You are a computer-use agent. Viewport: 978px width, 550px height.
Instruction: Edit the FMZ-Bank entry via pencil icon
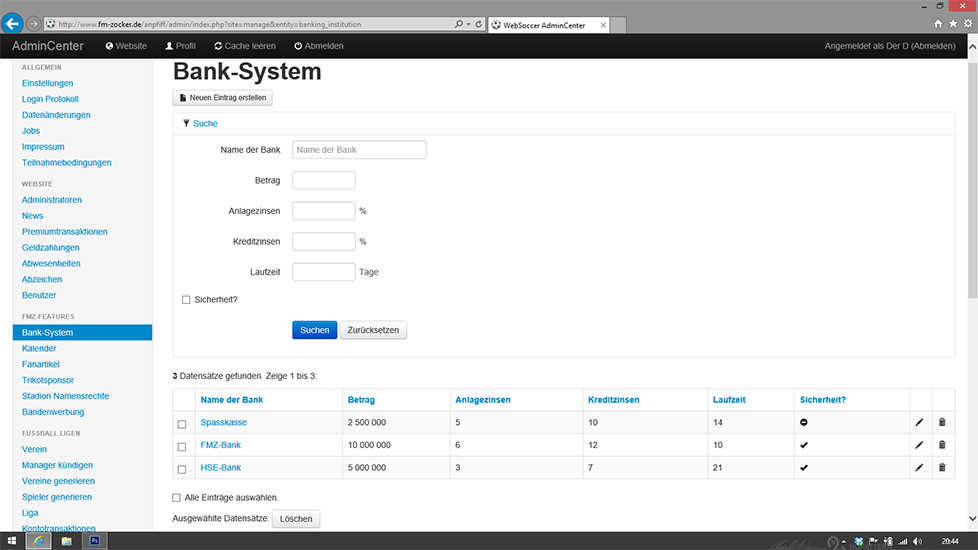click(x=919, y=445)
